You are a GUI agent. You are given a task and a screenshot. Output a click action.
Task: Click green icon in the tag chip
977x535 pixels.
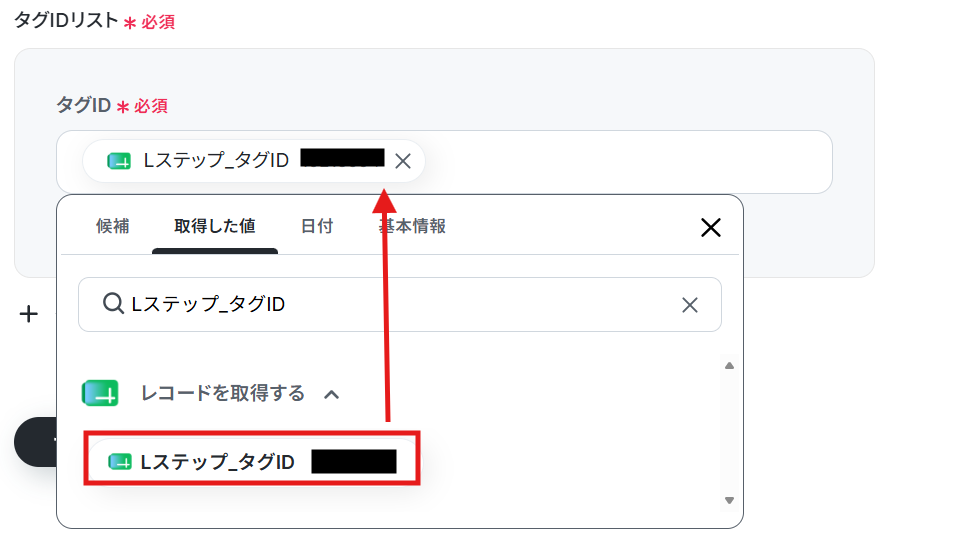(x=118, y=161)
